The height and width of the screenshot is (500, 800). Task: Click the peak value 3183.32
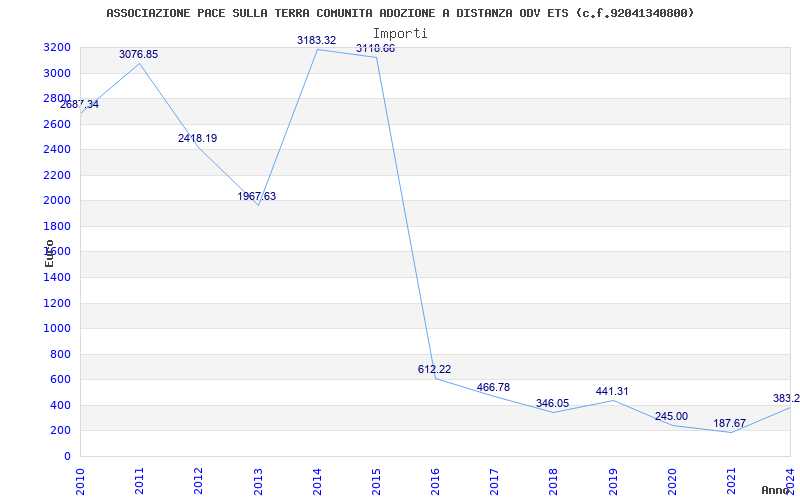pyautogui.click(x=316, y=40)
